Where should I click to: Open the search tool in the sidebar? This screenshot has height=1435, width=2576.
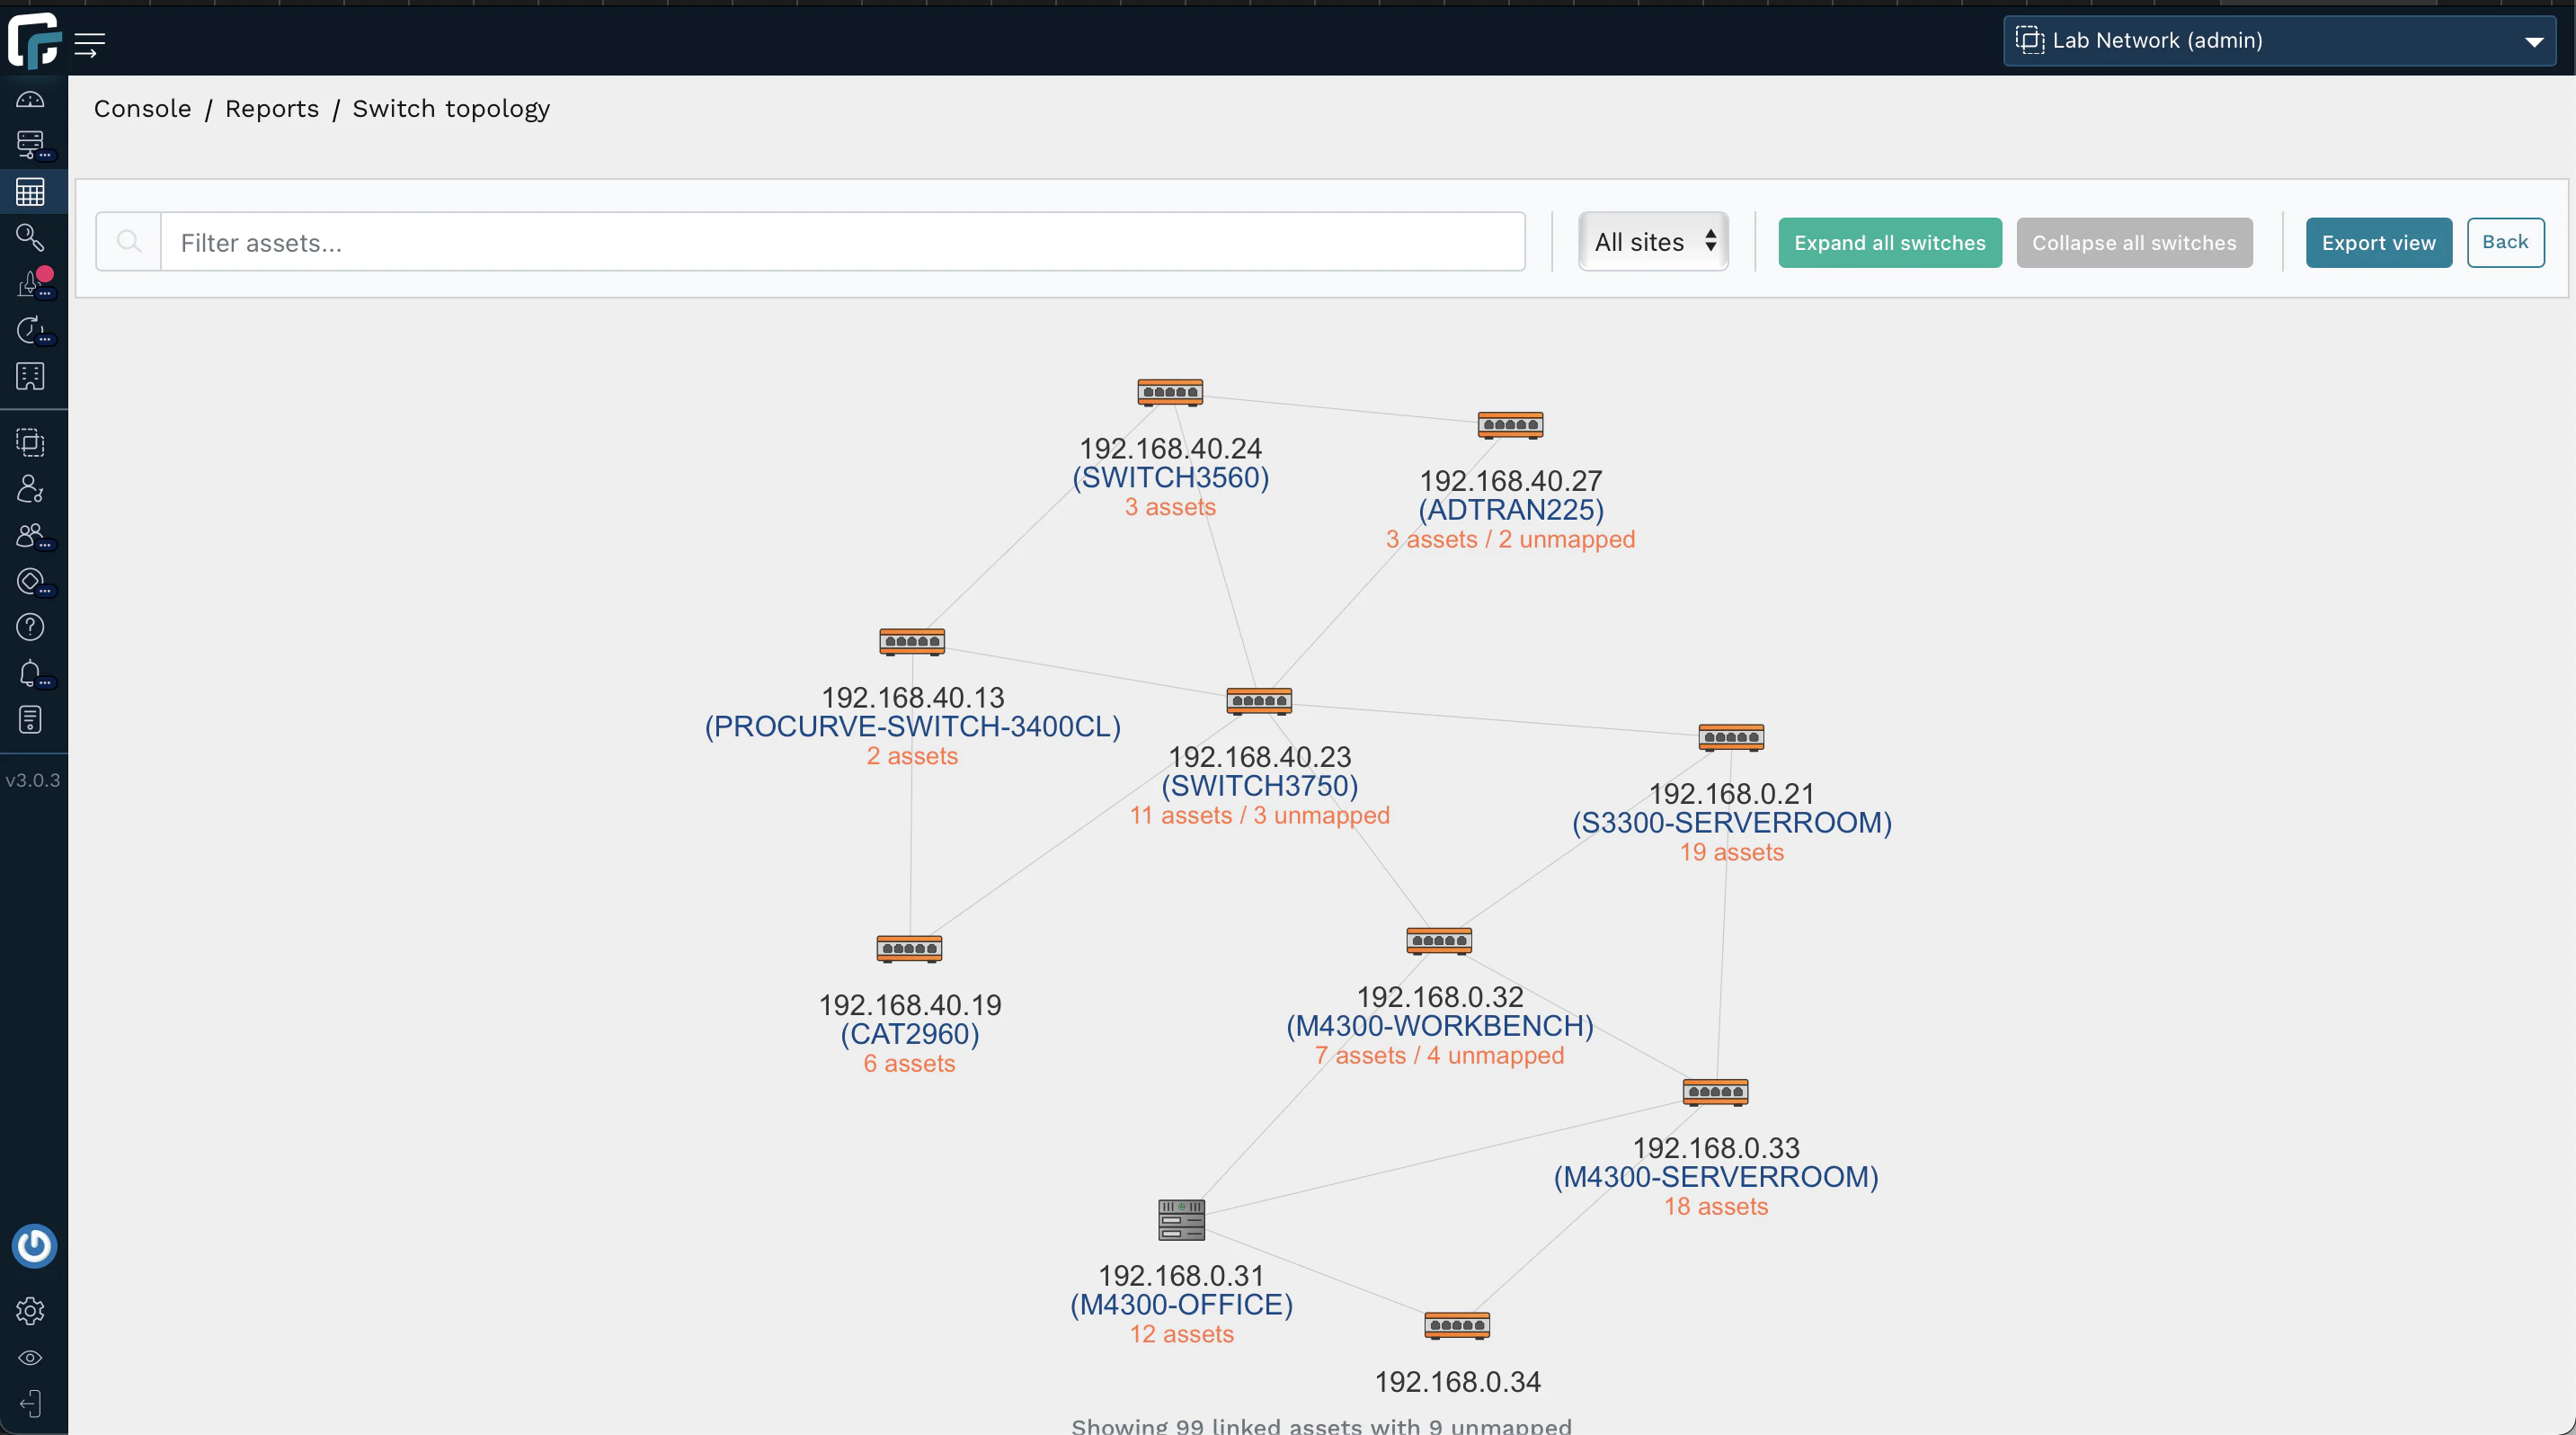click(x=30, y=237)
